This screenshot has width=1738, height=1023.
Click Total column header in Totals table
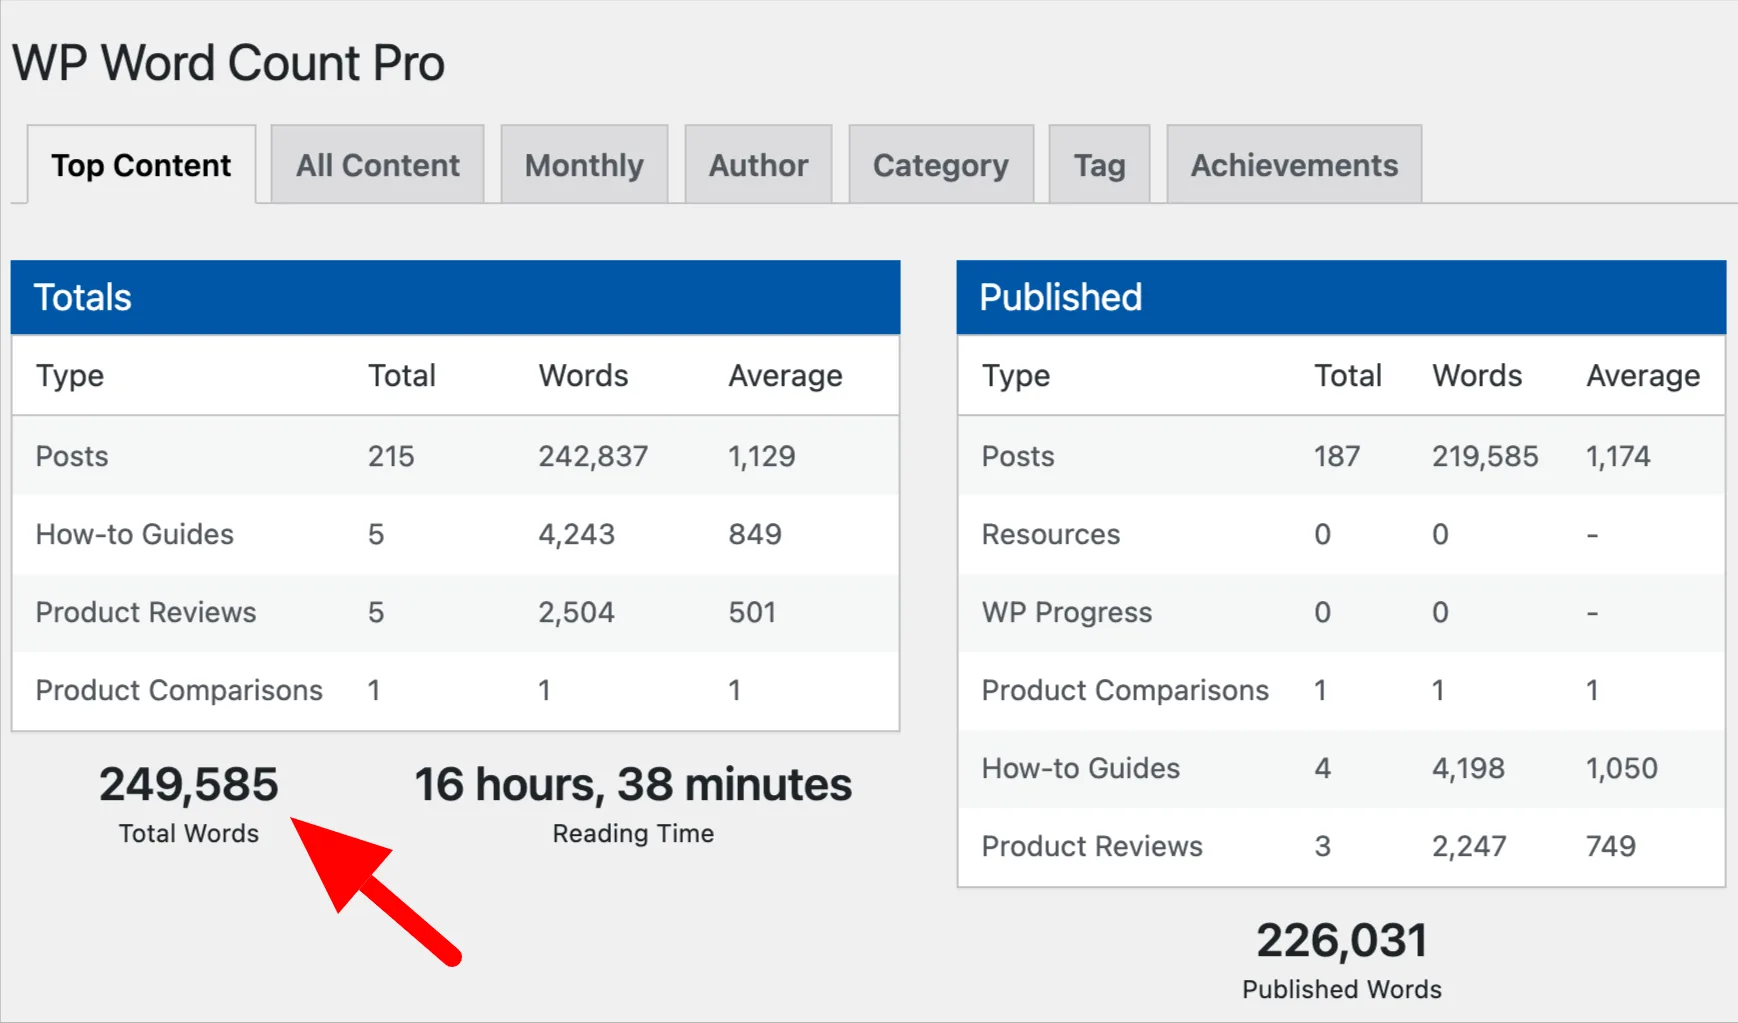401,375
